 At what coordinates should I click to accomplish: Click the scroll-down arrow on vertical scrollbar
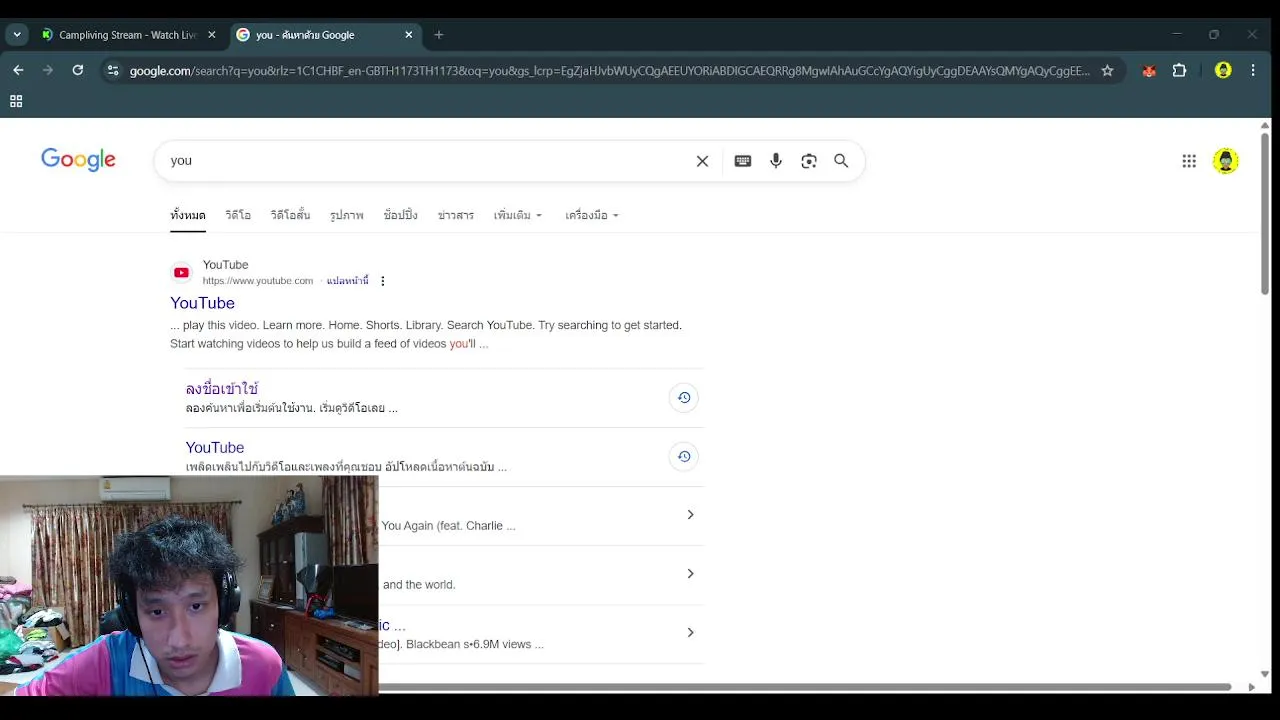pyautogui.click(x=1265, y=674)
